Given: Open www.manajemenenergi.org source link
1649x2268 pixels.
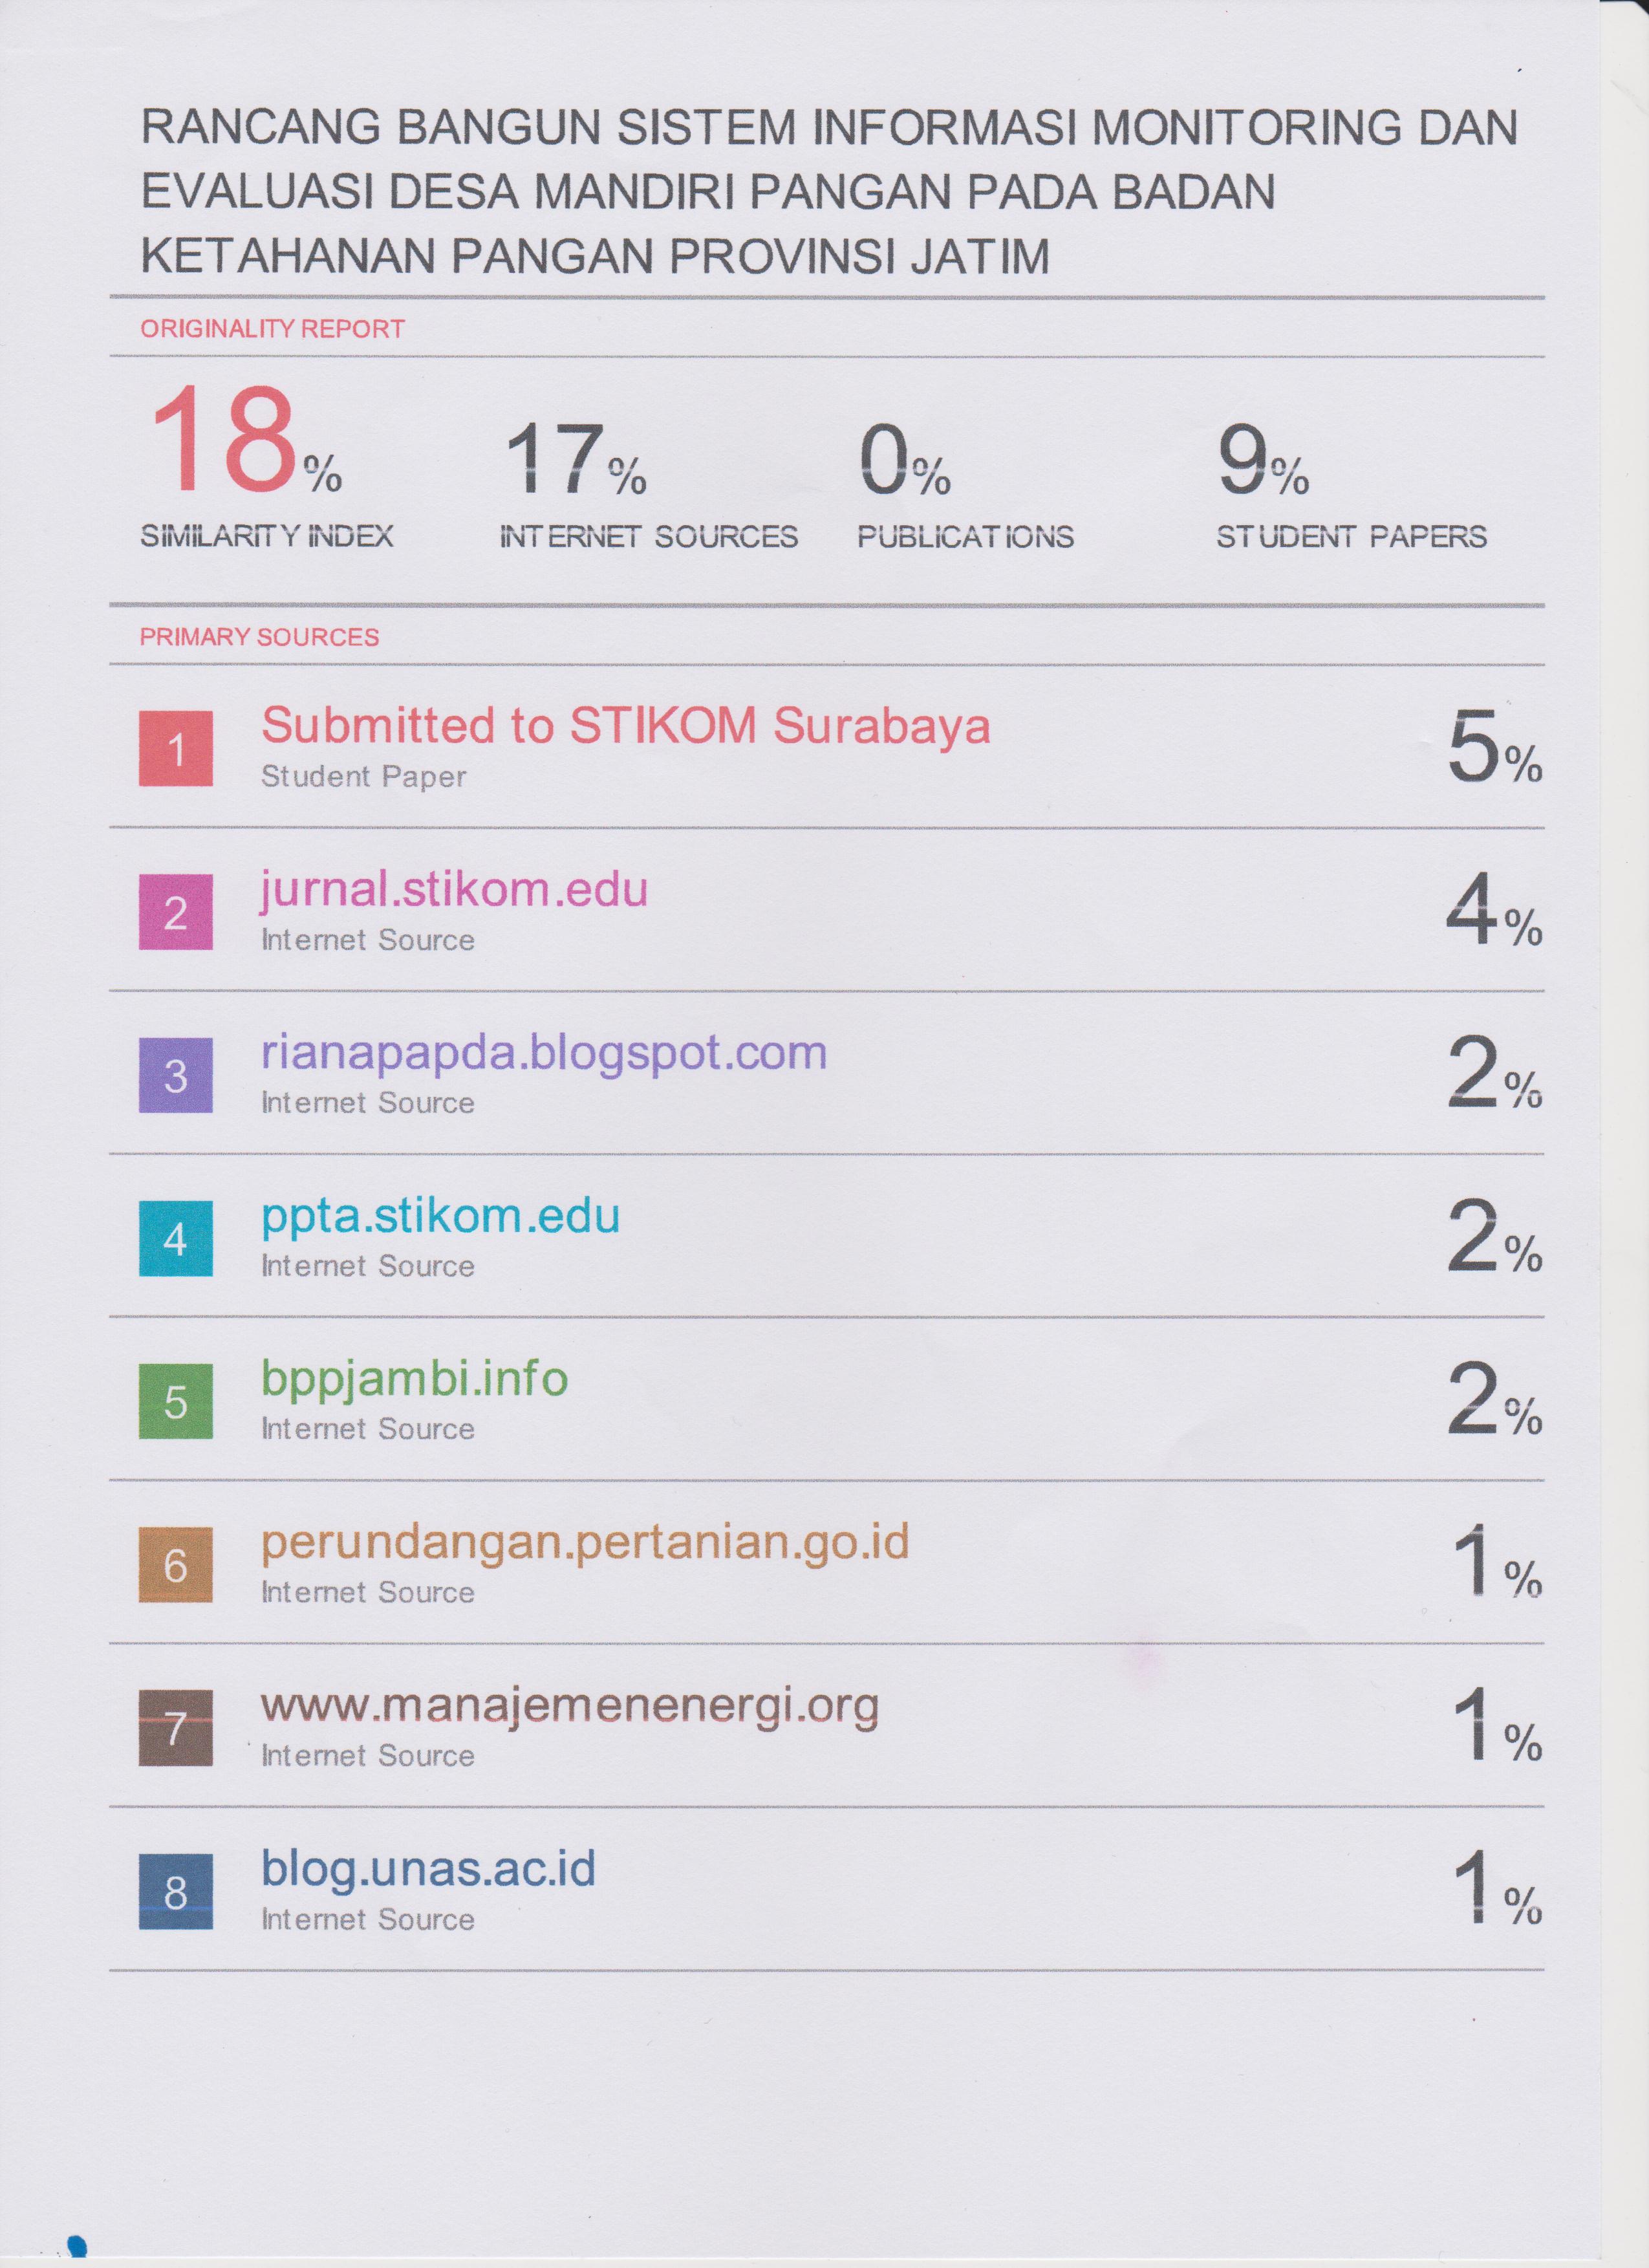Looking at the screenshot, I should 570,1706.
